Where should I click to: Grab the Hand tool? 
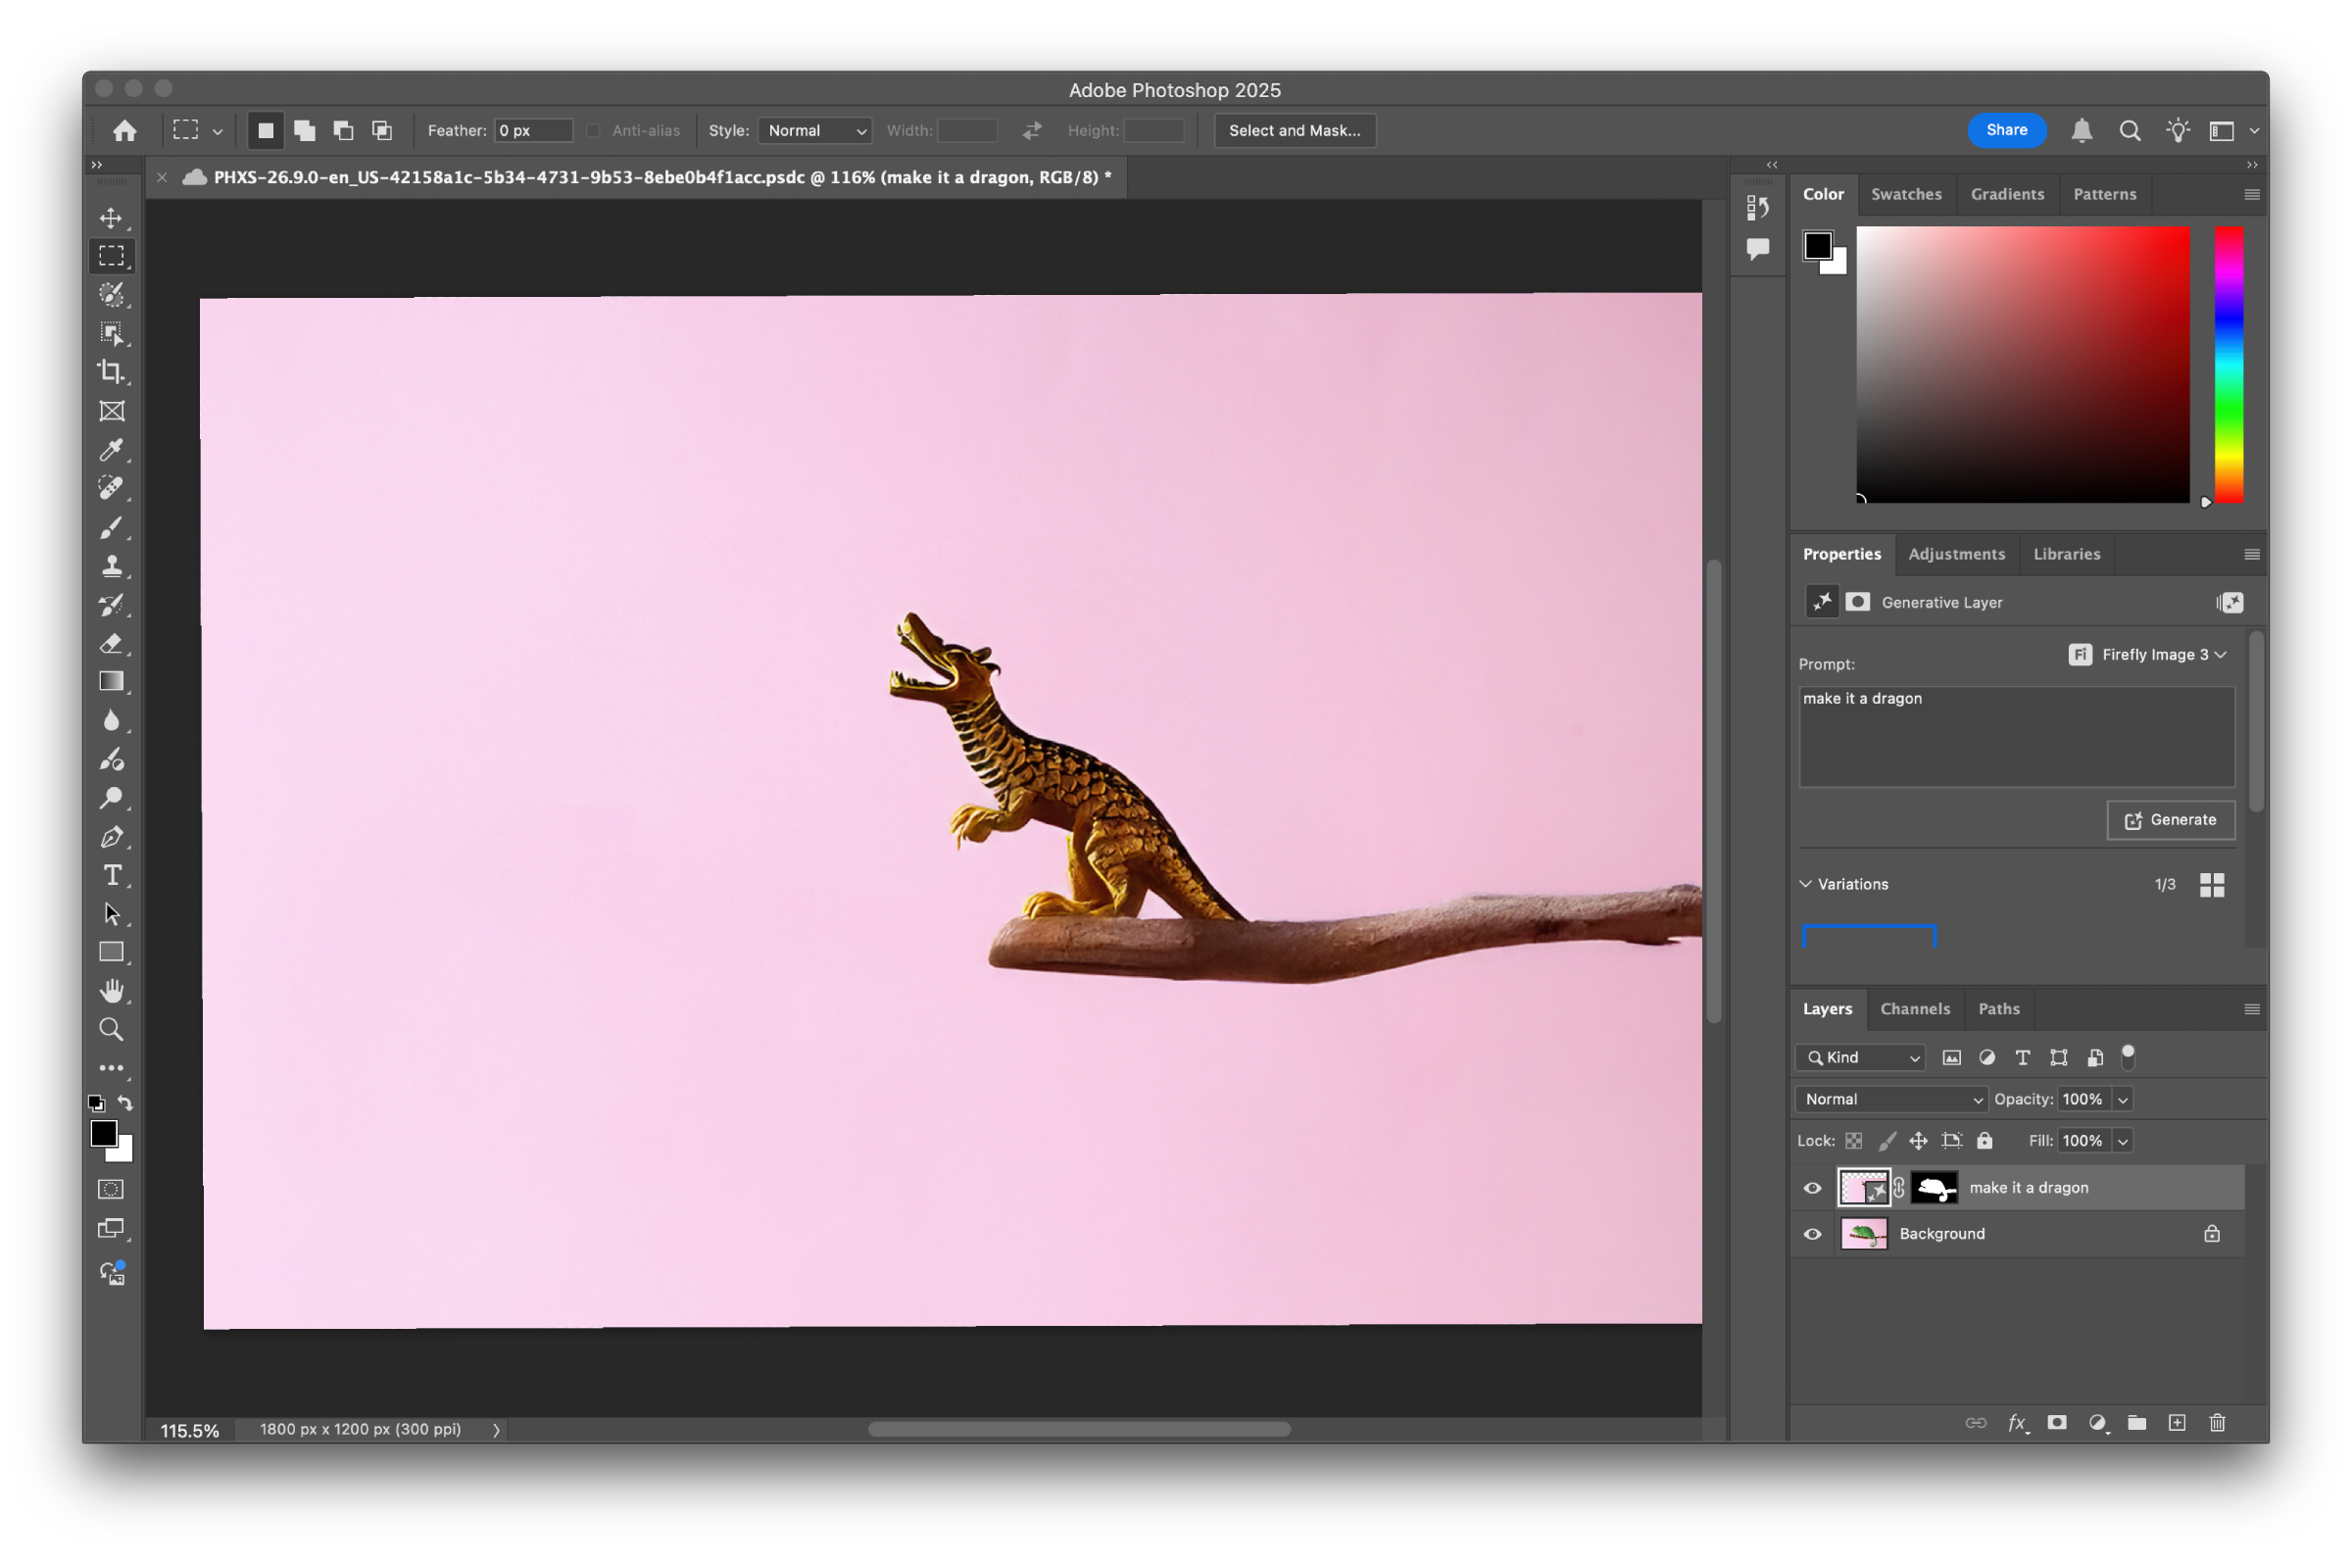tap(112, 990)
